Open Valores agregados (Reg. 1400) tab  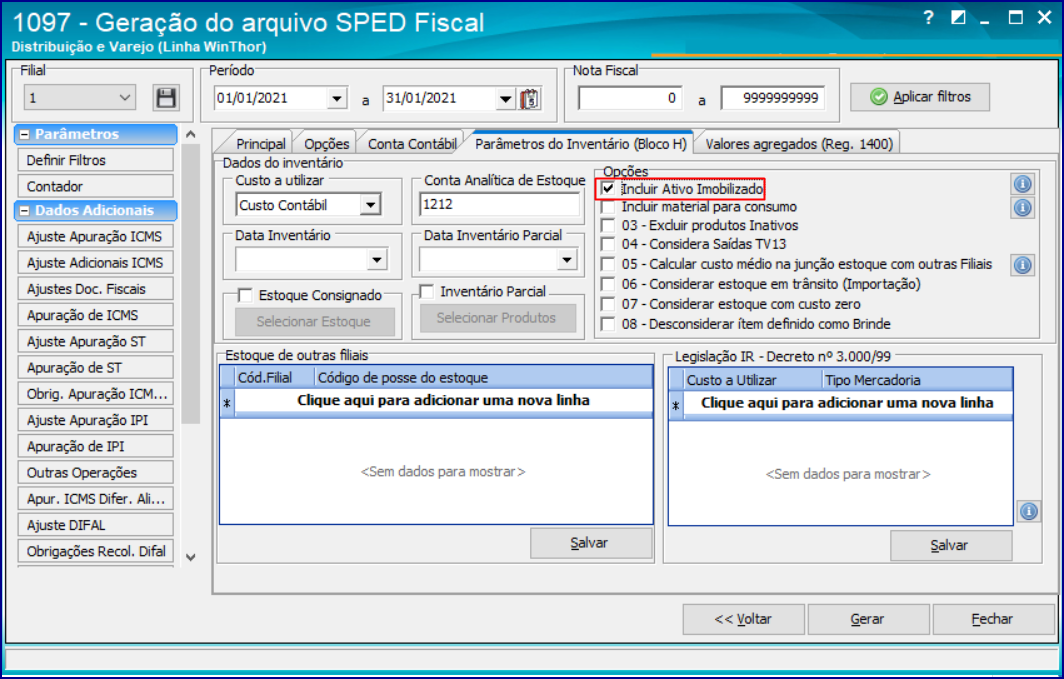point(799,144)
